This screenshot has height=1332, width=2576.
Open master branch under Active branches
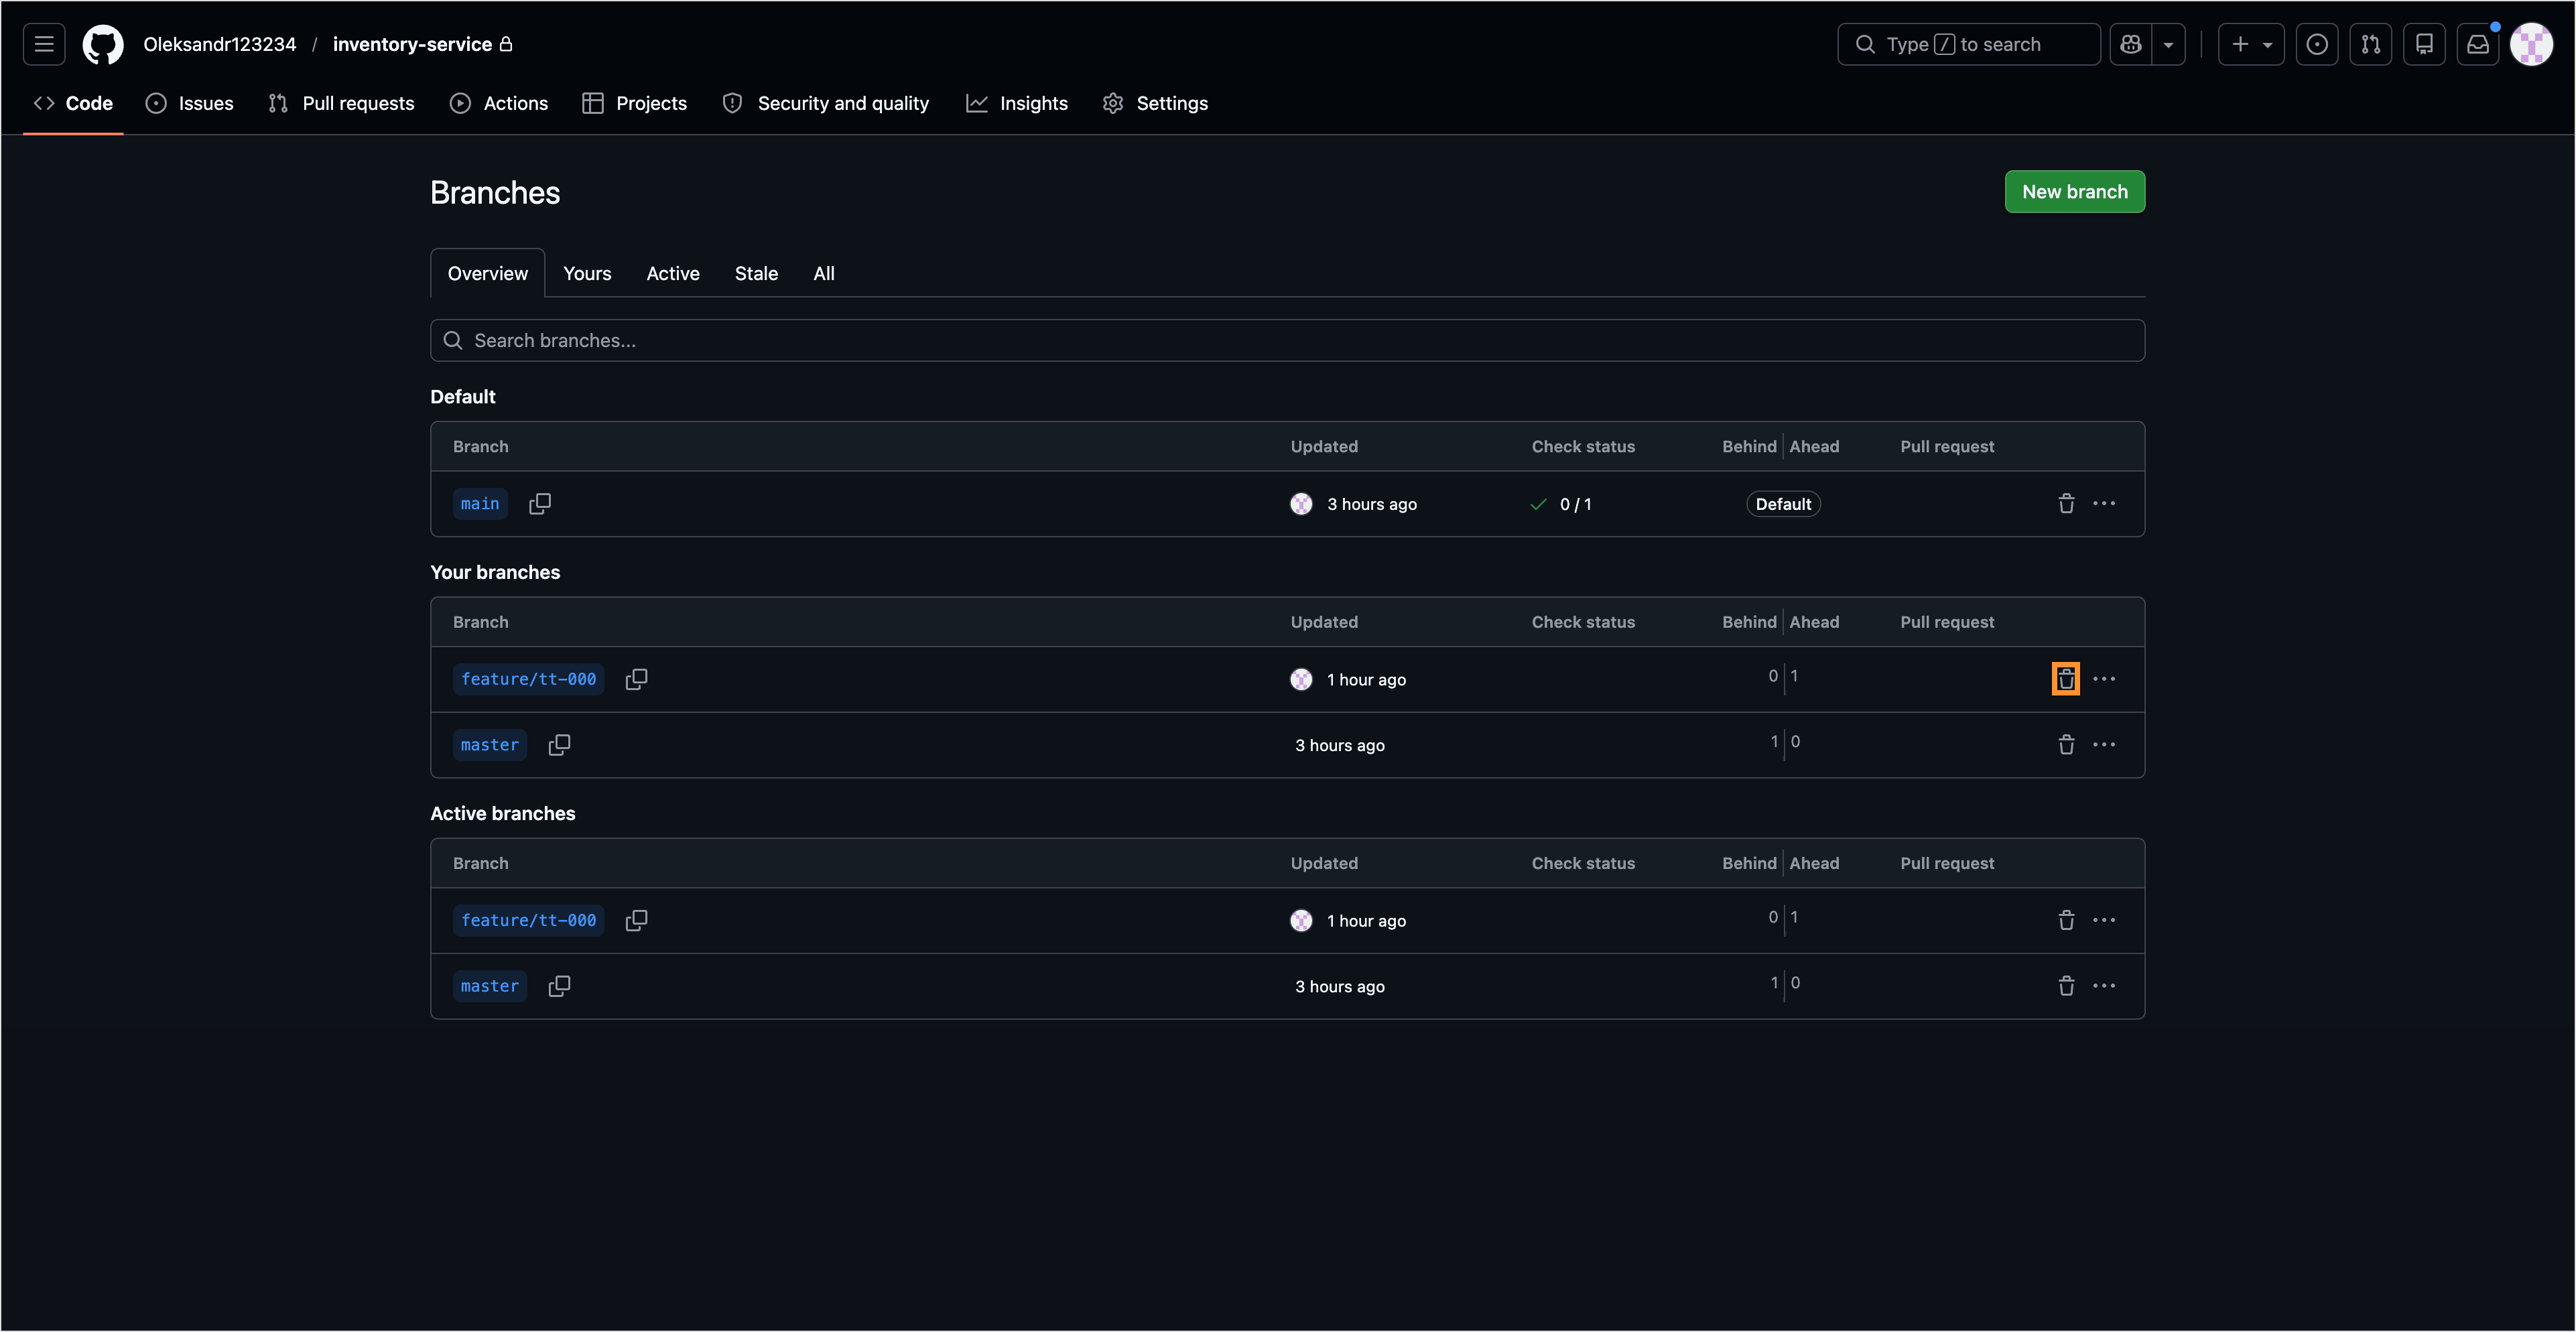click(x=490, y=986)
